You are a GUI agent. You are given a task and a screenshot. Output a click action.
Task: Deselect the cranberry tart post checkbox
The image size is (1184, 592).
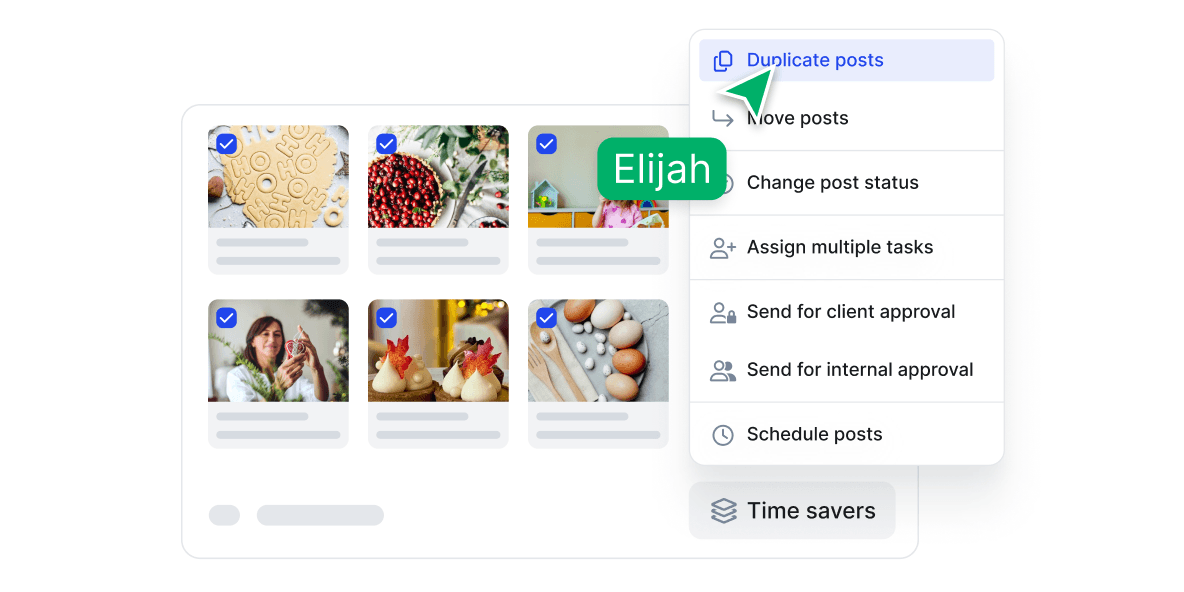[387, 144]
